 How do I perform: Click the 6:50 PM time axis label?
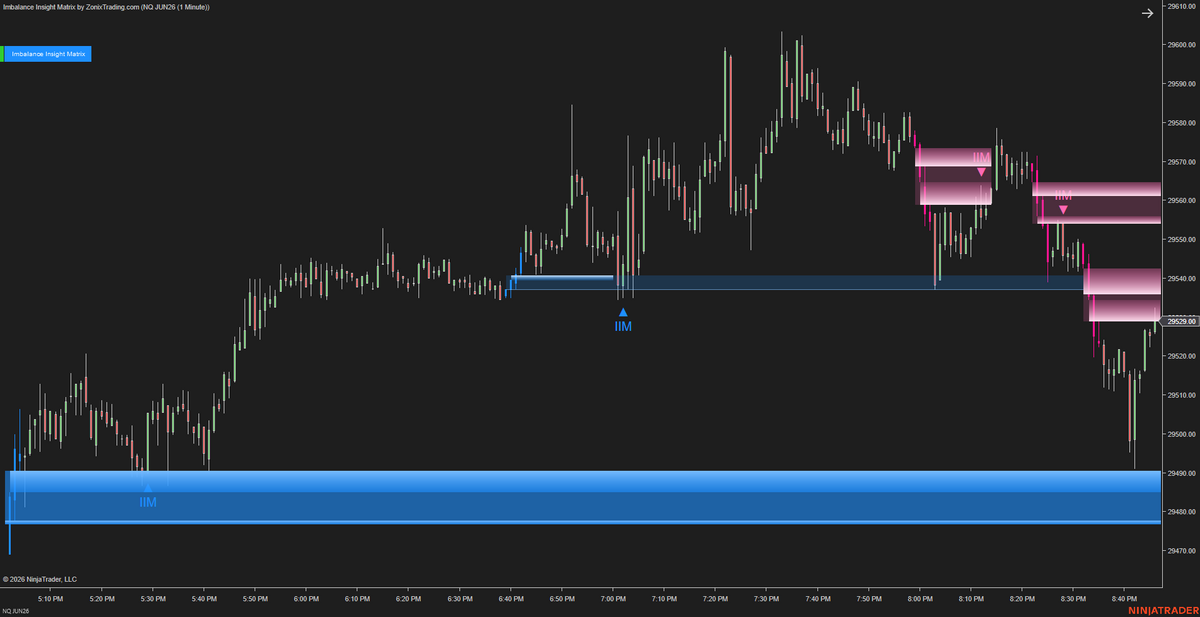(563, 599)
